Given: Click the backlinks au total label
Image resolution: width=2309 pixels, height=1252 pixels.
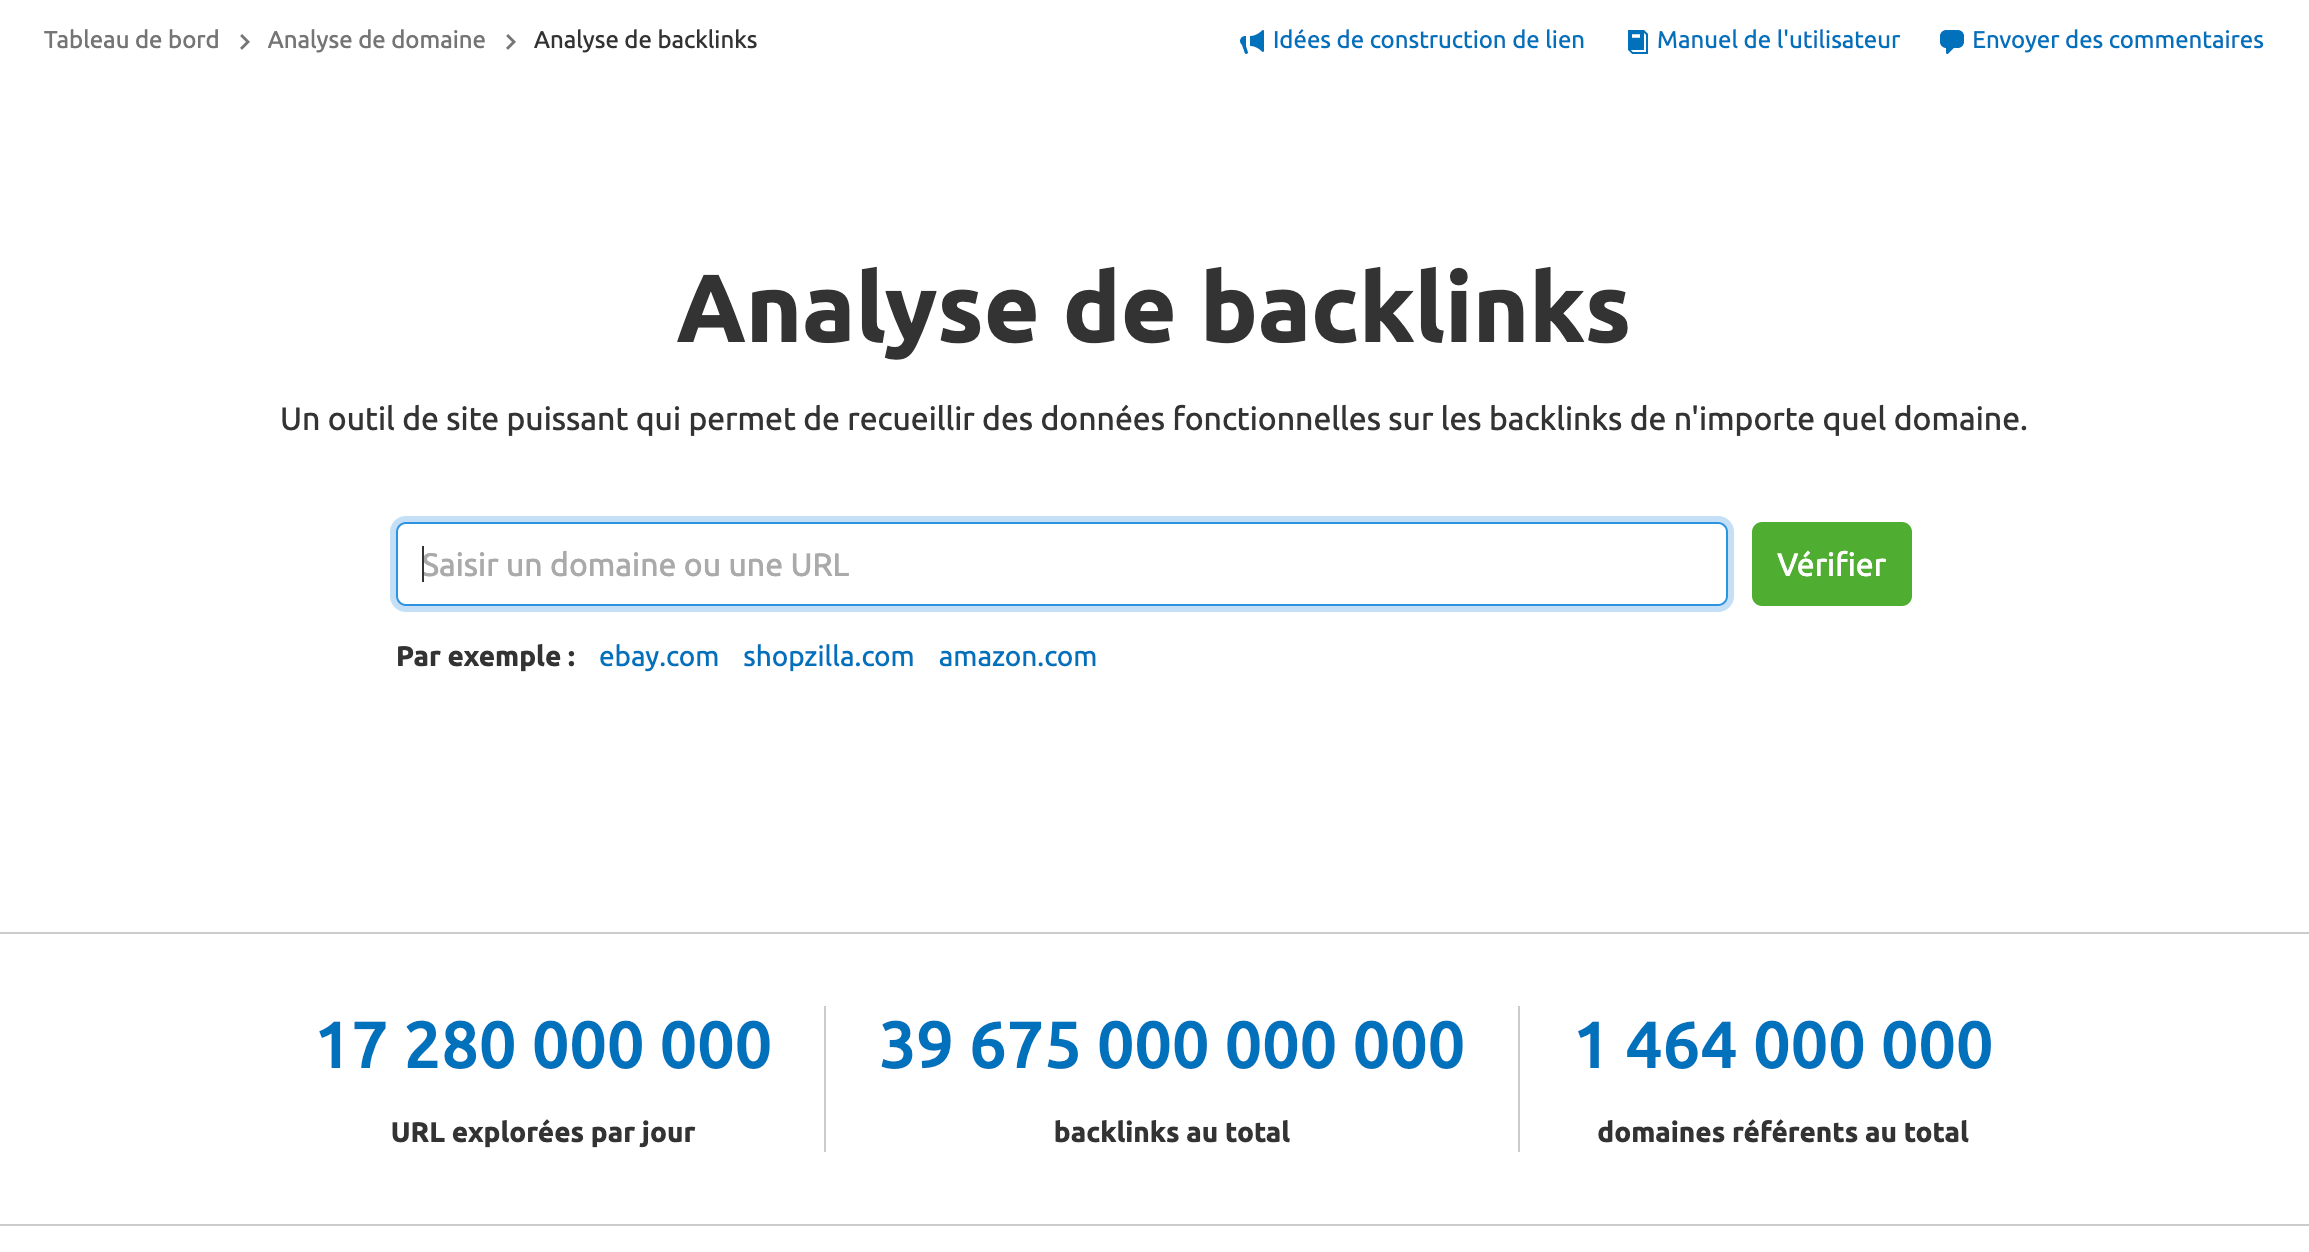Looking at the screenshot, I should point(1171,1131).
